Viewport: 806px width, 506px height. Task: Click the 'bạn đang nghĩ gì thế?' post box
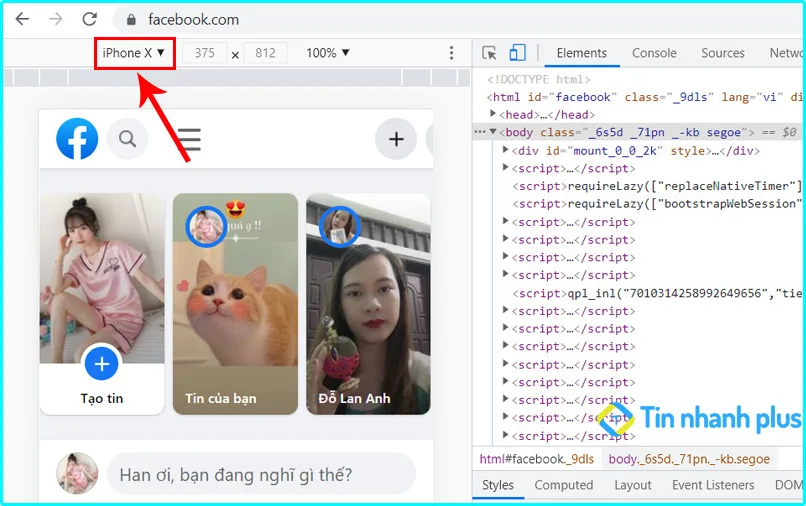pyautogui.click(x=261, y=474)
